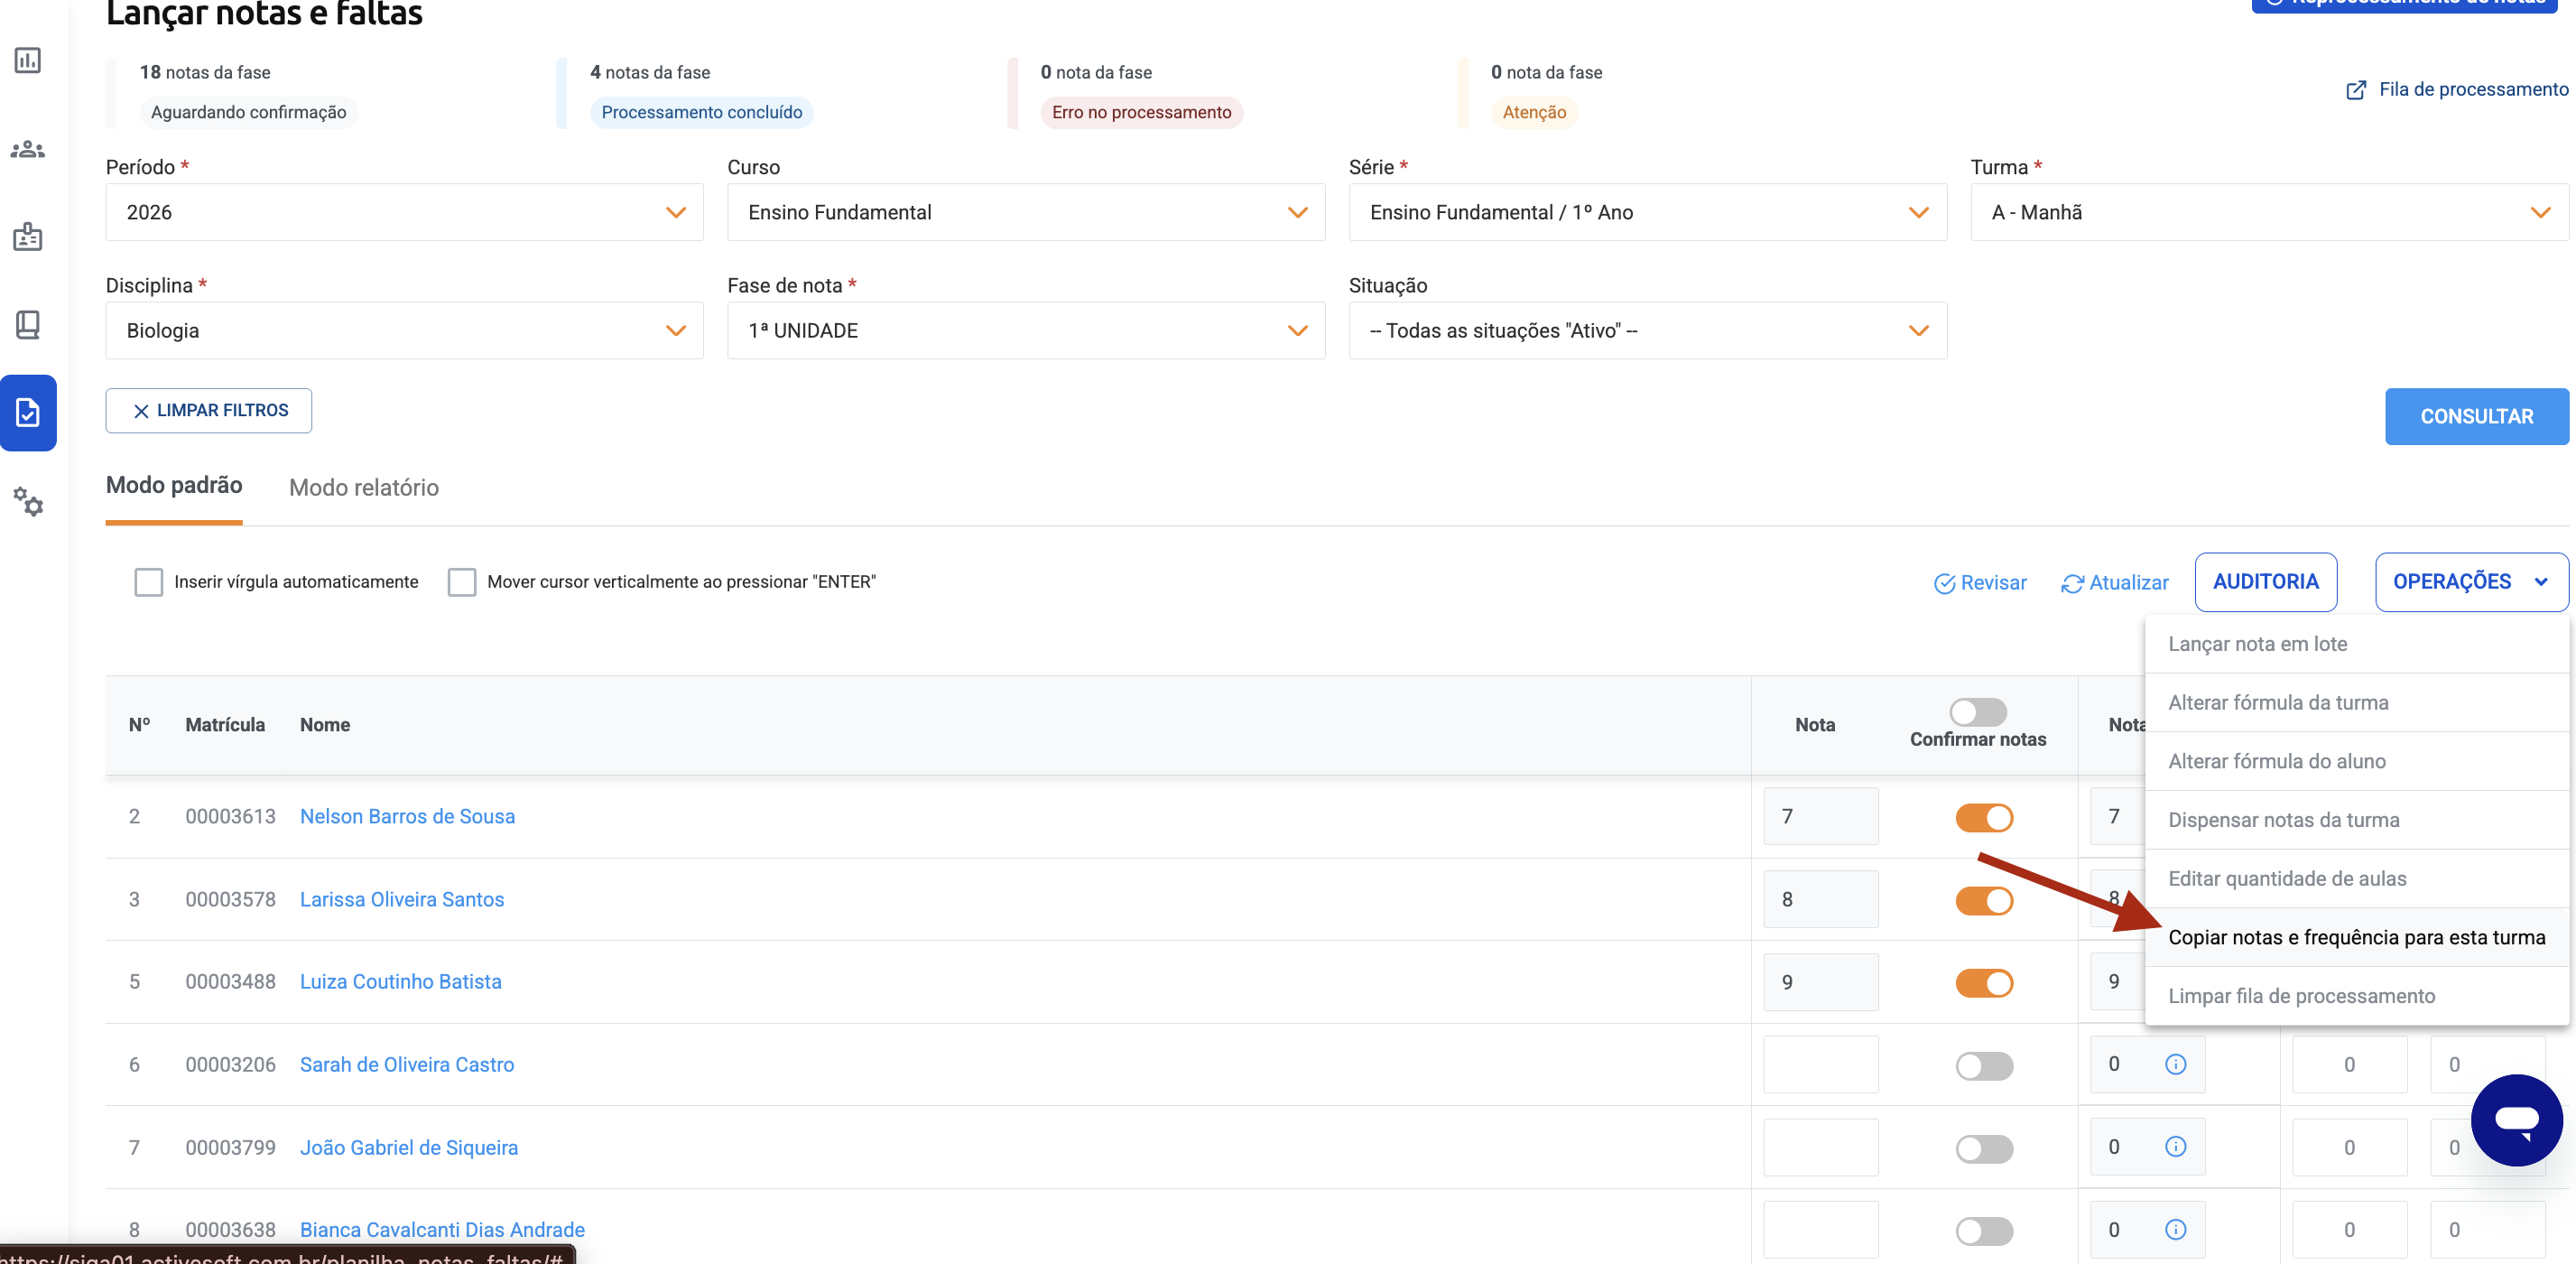Screen dimensions: 2576x1264
Task: Open Fila de processamento link
Action: [x=2473, y=90]
